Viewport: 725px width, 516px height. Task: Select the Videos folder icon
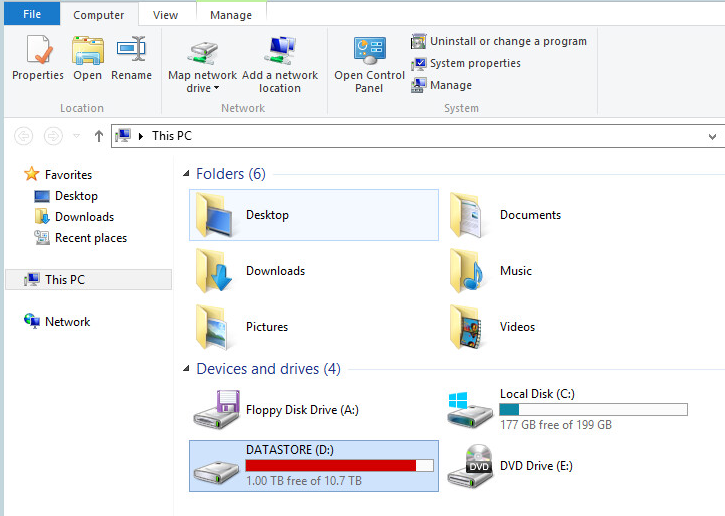point(467,327)
